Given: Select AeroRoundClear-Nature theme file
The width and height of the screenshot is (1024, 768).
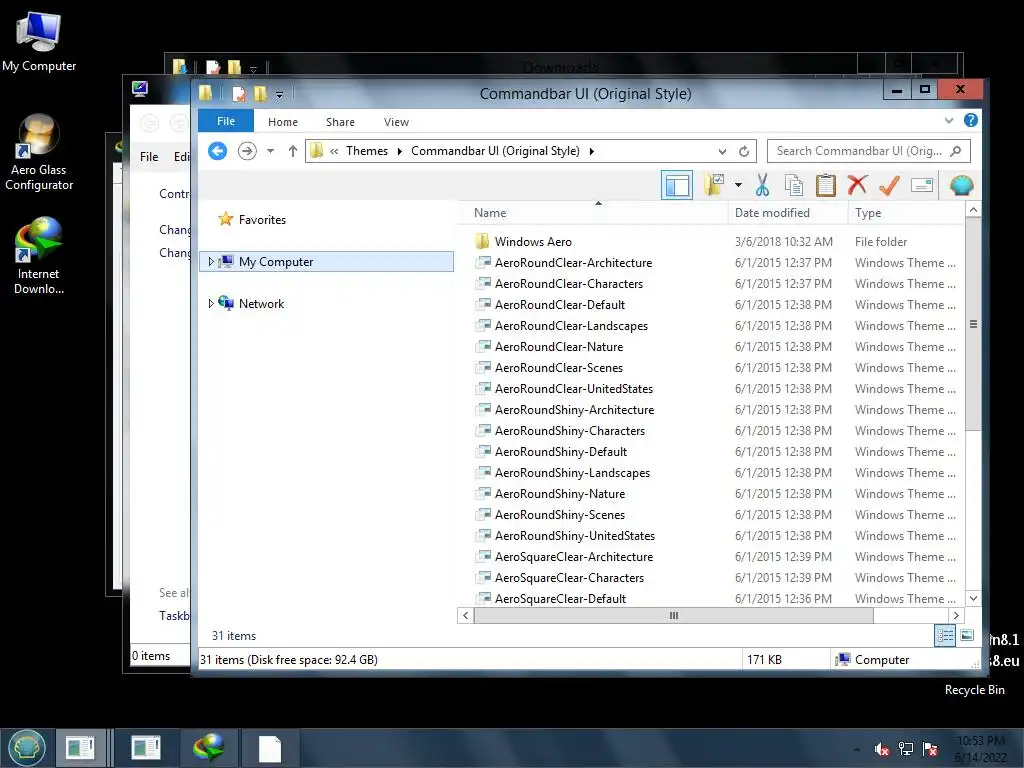Looking at the screenshot, I should pyautogui.click(x=559, y=347).
